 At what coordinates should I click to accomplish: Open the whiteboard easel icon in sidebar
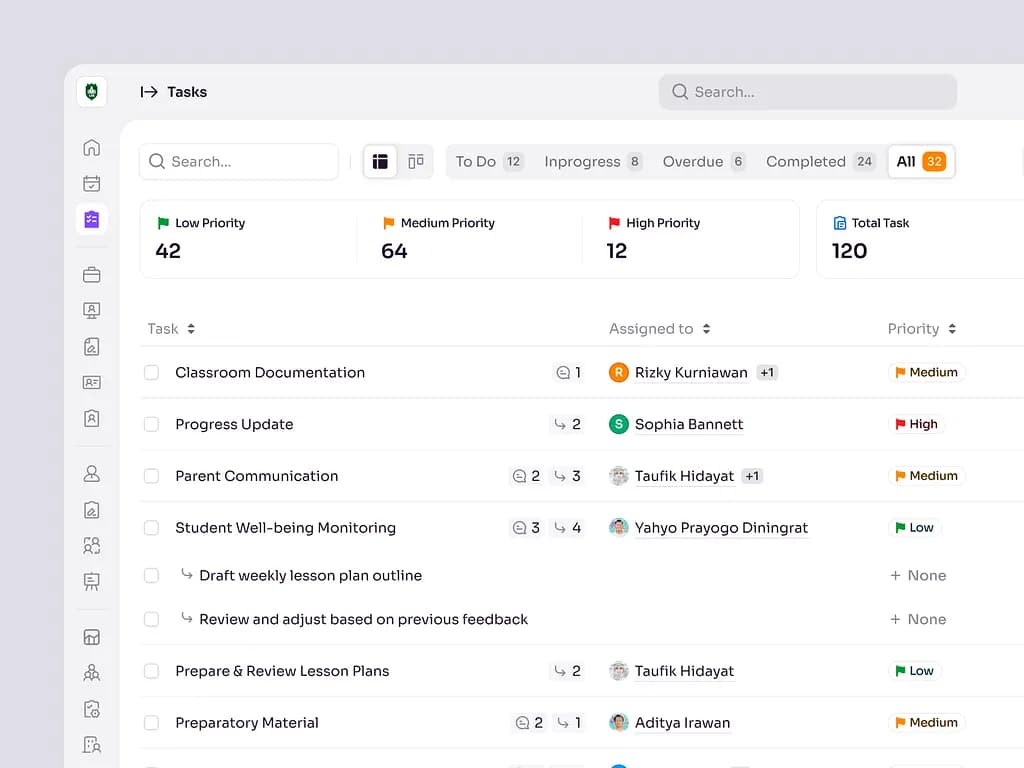[x=91, y=581]
